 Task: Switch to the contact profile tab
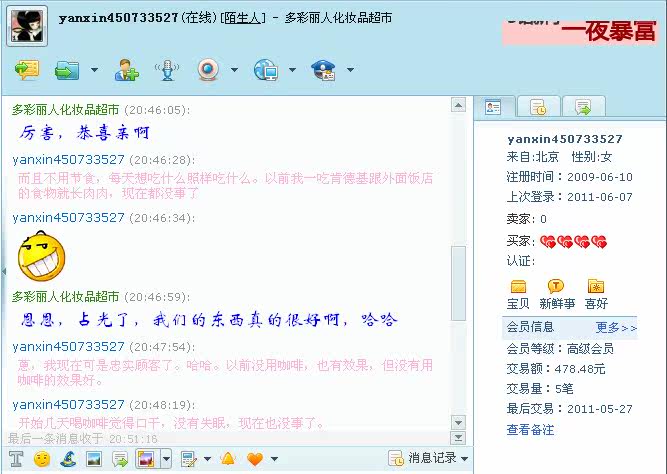coord(493,107)
